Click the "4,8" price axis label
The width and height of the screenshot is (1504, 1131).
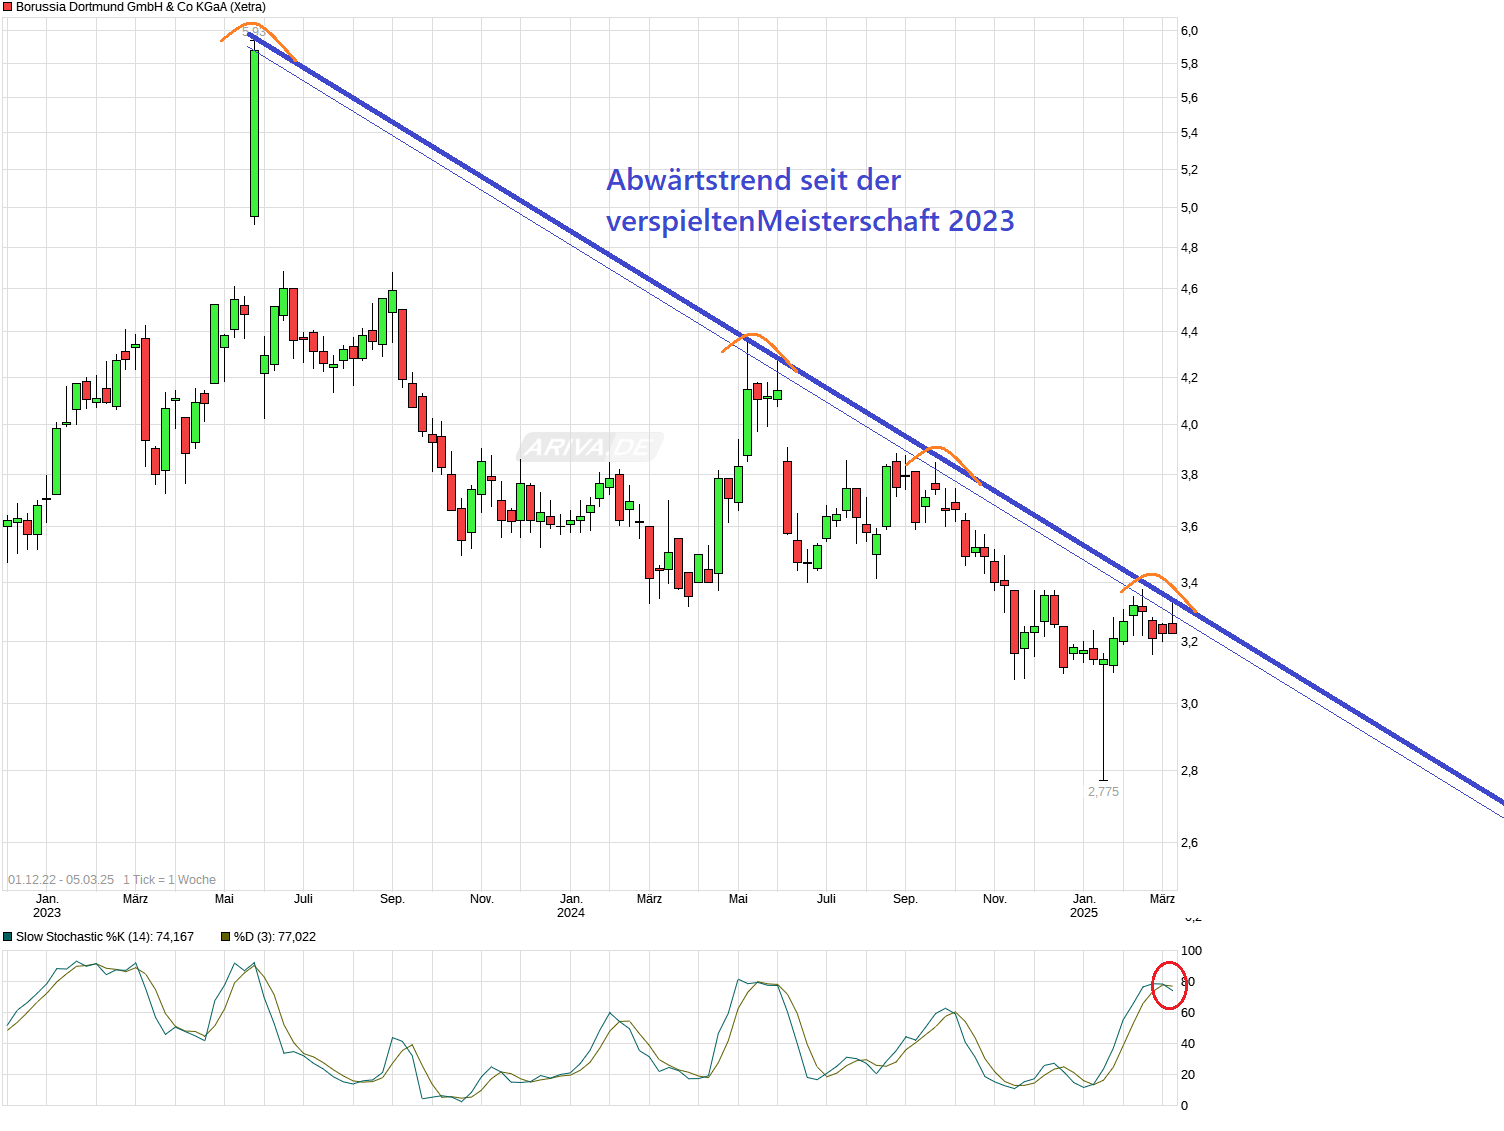1189,248
